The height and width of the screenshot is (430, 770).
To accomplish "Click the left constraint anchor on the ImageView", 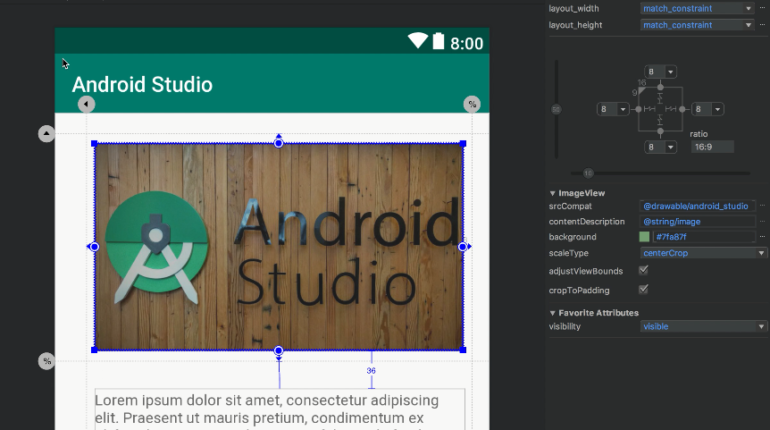I will point(94,246).
